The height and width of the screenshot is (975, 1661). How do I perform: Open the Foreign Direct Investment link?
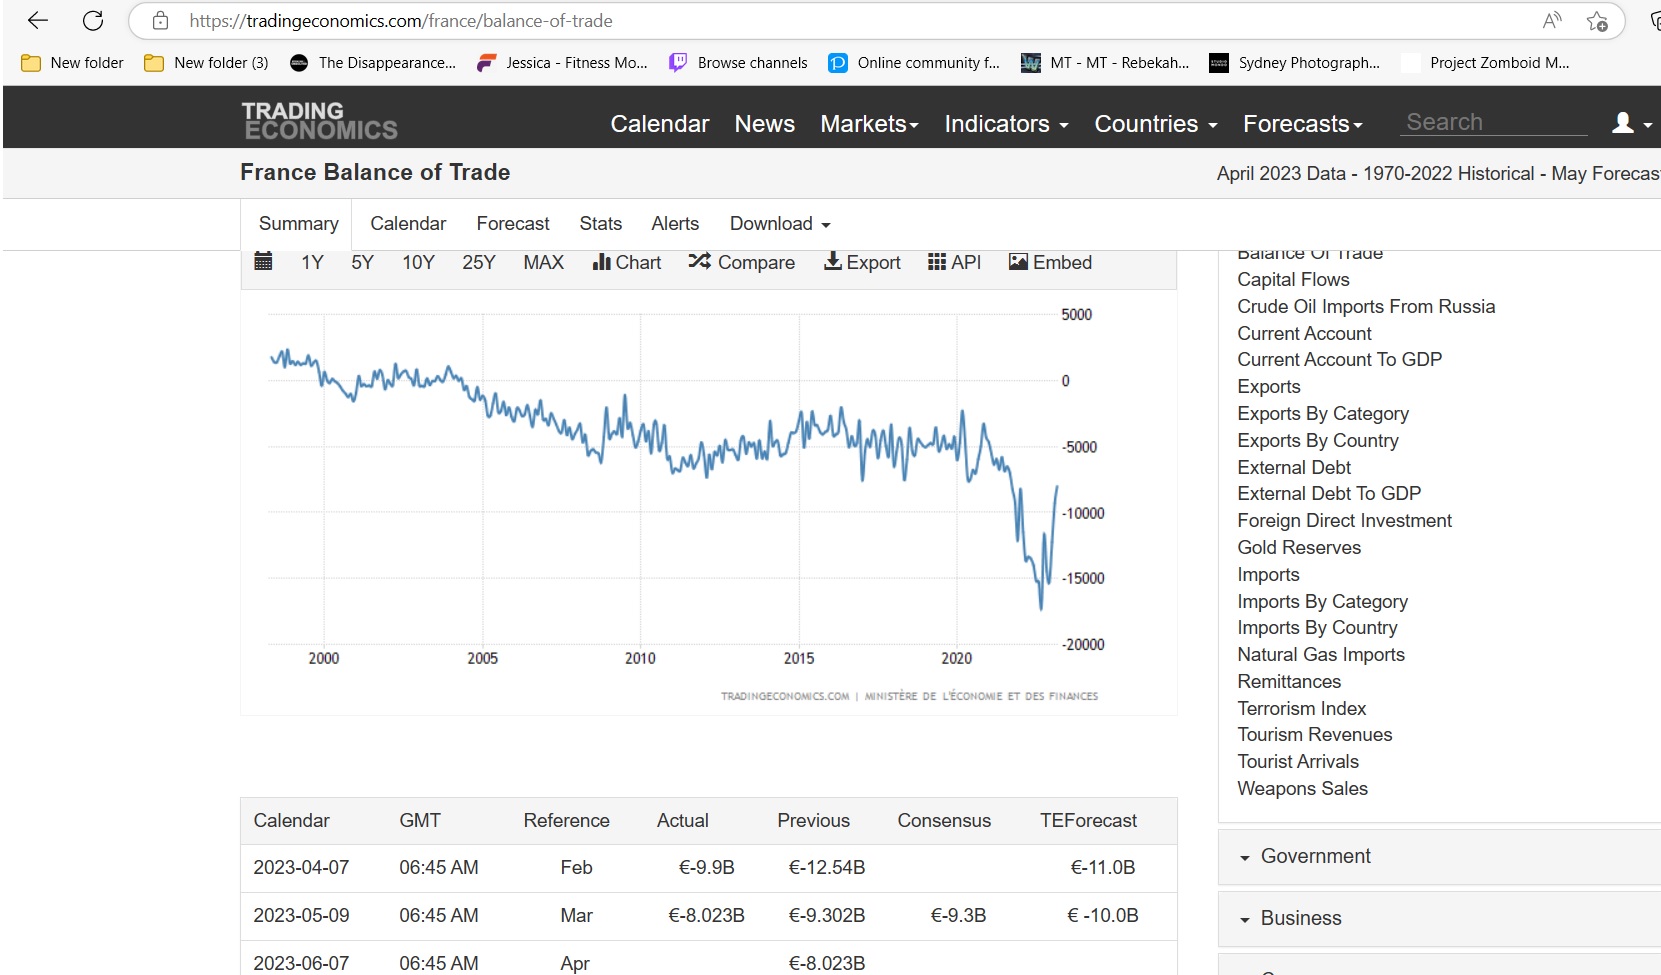pyautogui.click(x=1344, y=520)
